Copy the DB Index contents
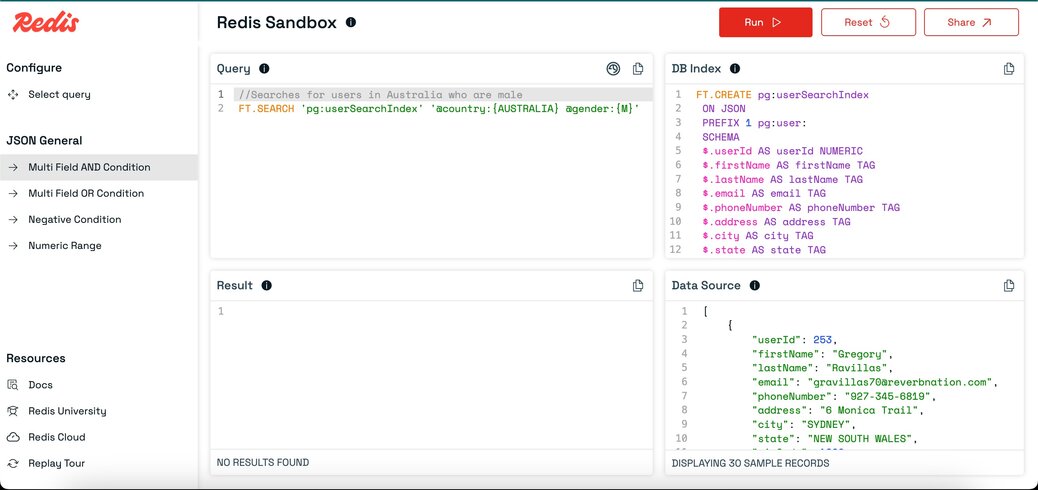 tap(1008, 69)
